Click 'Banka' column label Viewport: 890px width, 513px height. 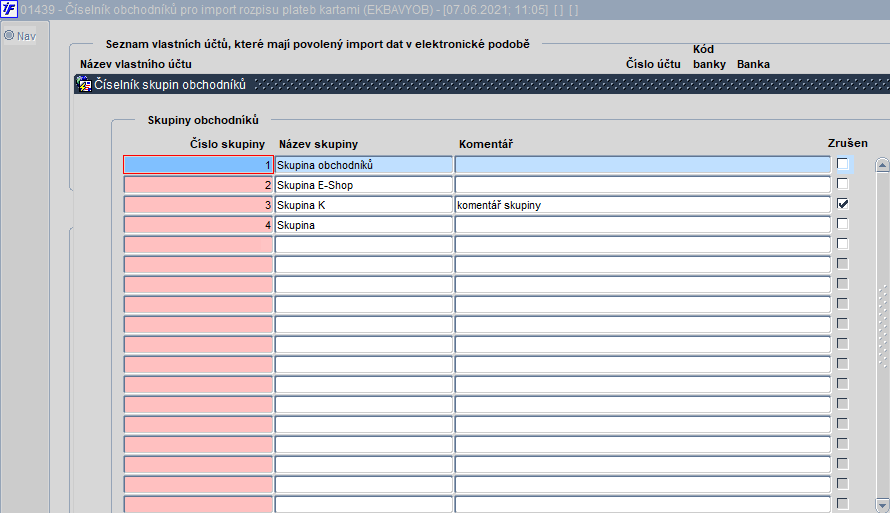point(753,64)
